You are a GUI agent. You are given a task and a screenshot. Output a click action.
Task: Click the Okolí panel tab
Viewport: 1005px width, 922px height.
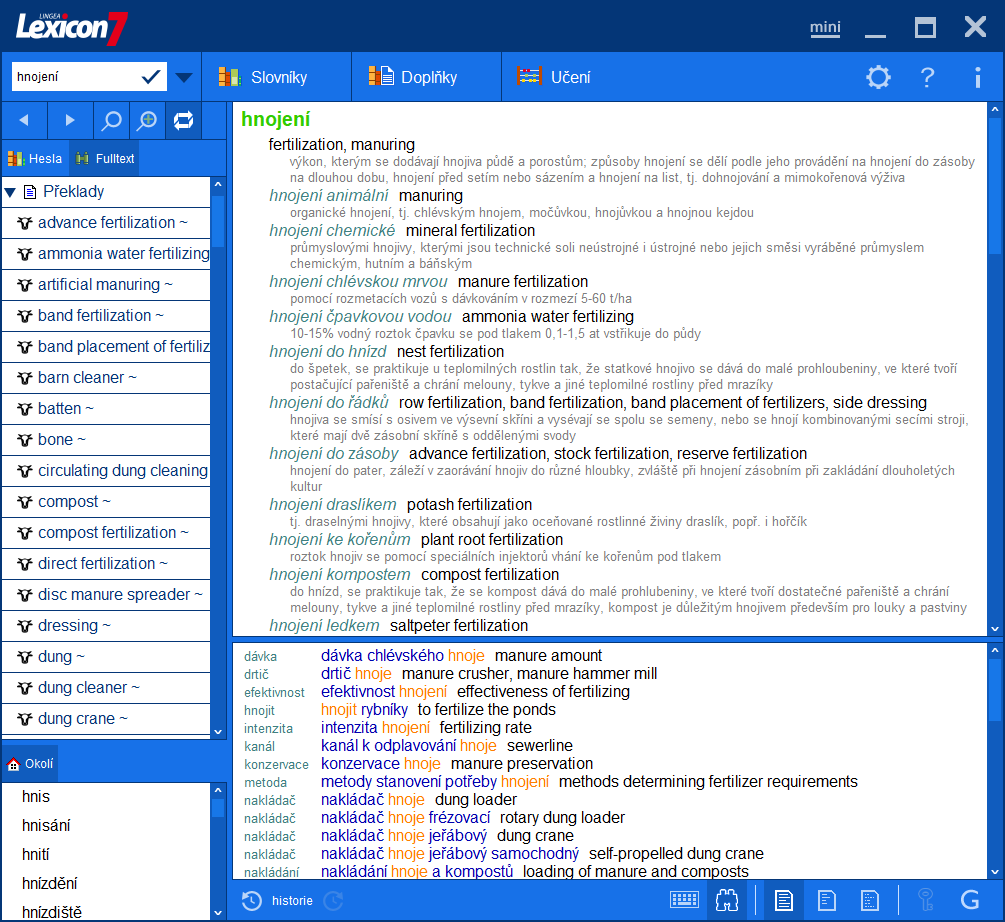(30, 764)
